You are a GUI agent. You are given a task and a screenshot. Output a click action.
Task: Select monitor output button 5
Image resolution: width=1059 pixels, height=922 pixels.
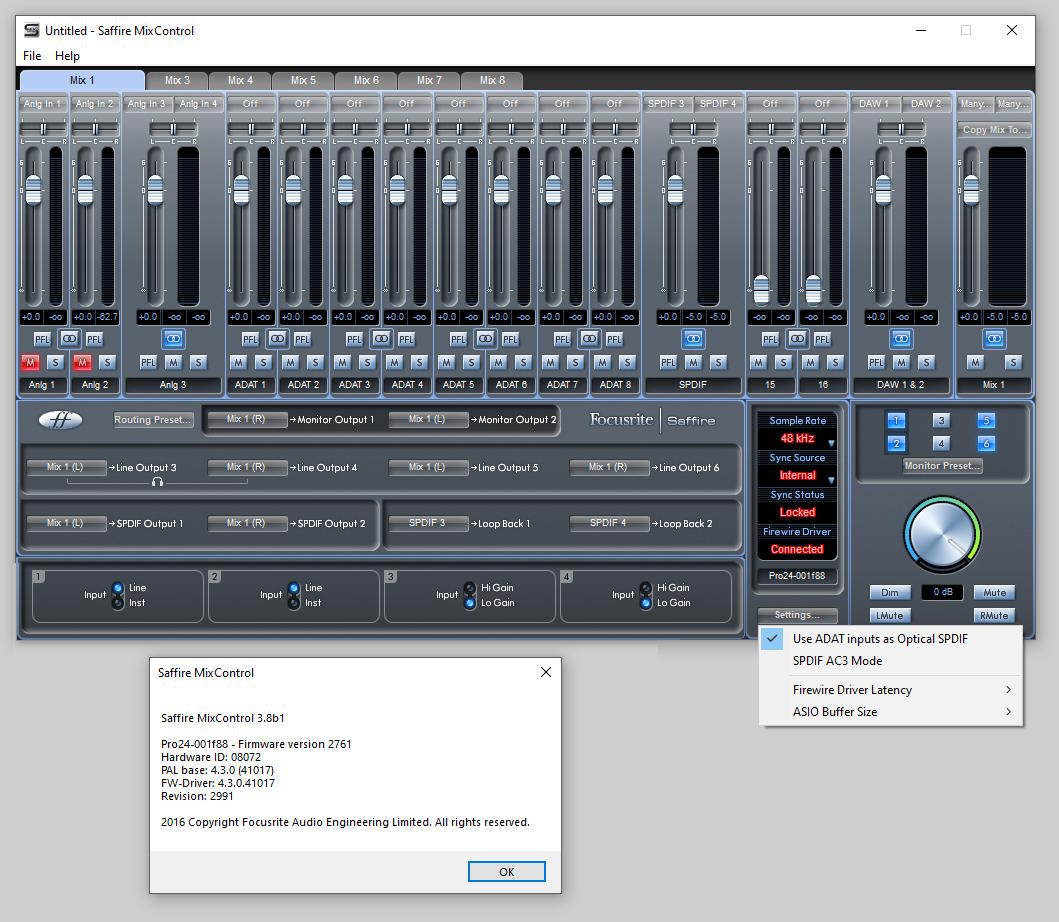point(986,421)
